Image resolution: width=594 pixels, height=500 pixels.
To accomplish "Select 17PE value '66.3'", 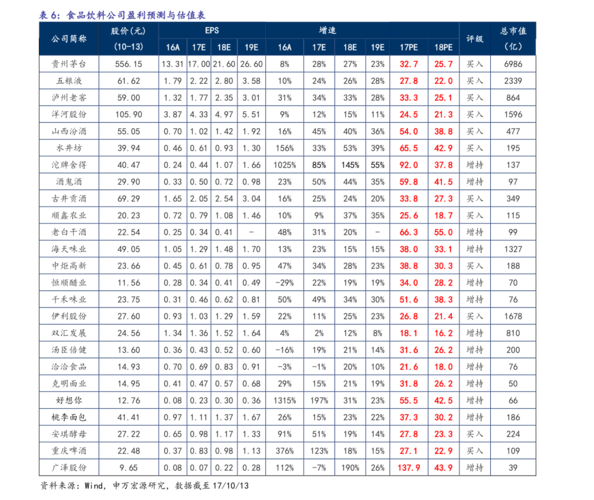I will coord(409,232).
